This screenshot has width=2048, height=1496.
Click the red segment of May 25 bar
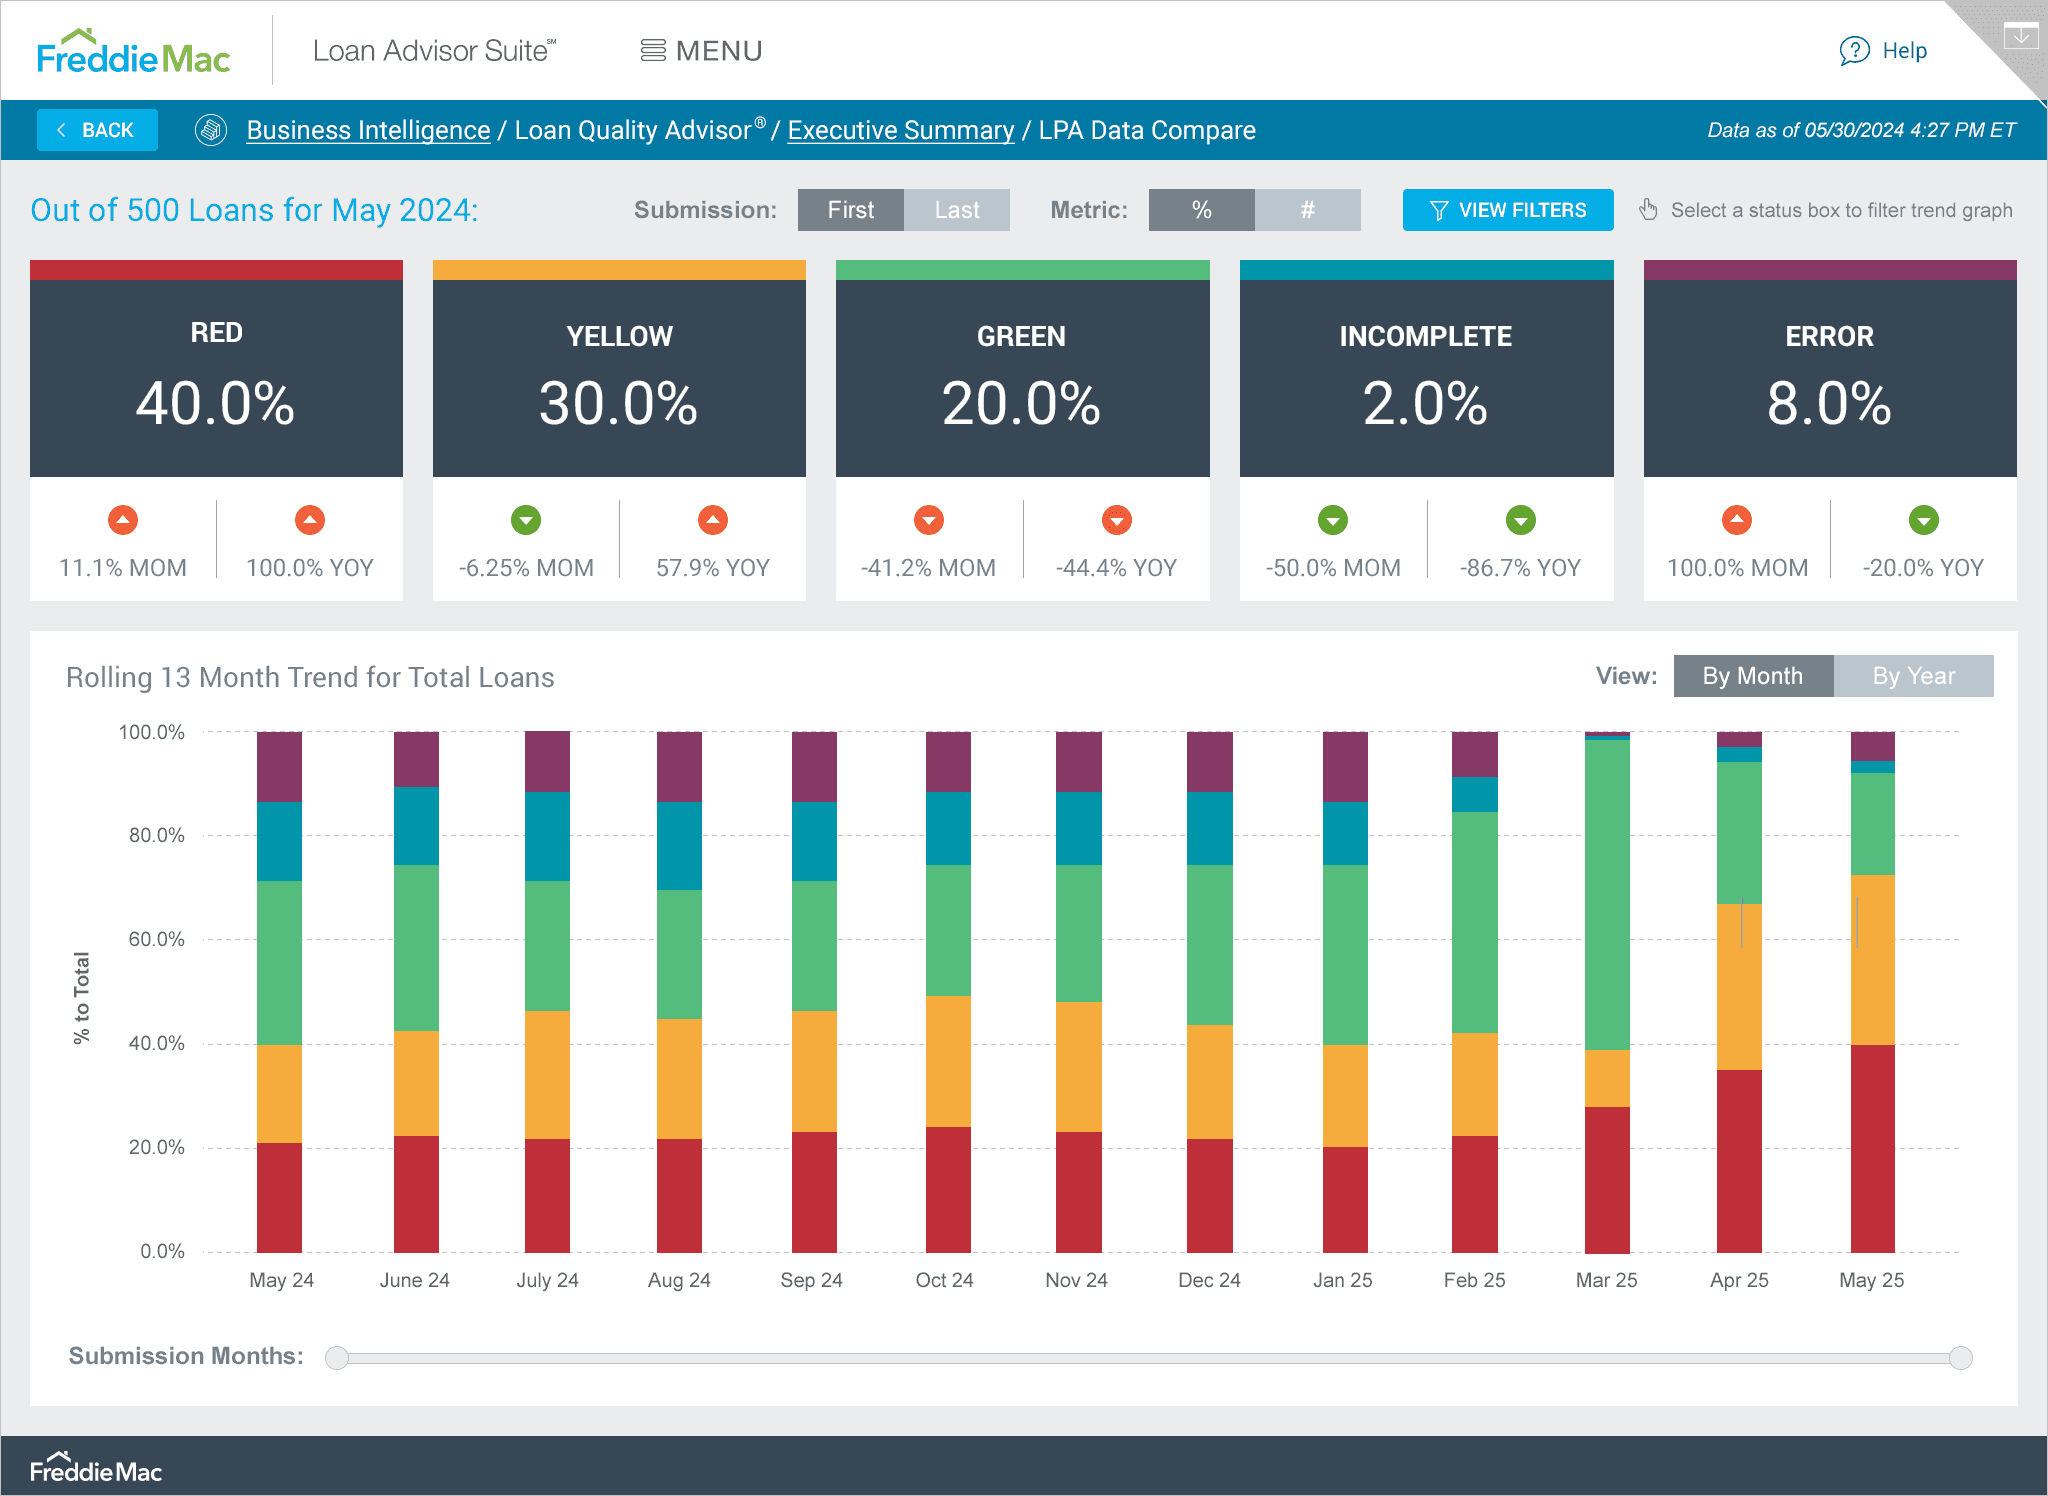point(1872,1150)
